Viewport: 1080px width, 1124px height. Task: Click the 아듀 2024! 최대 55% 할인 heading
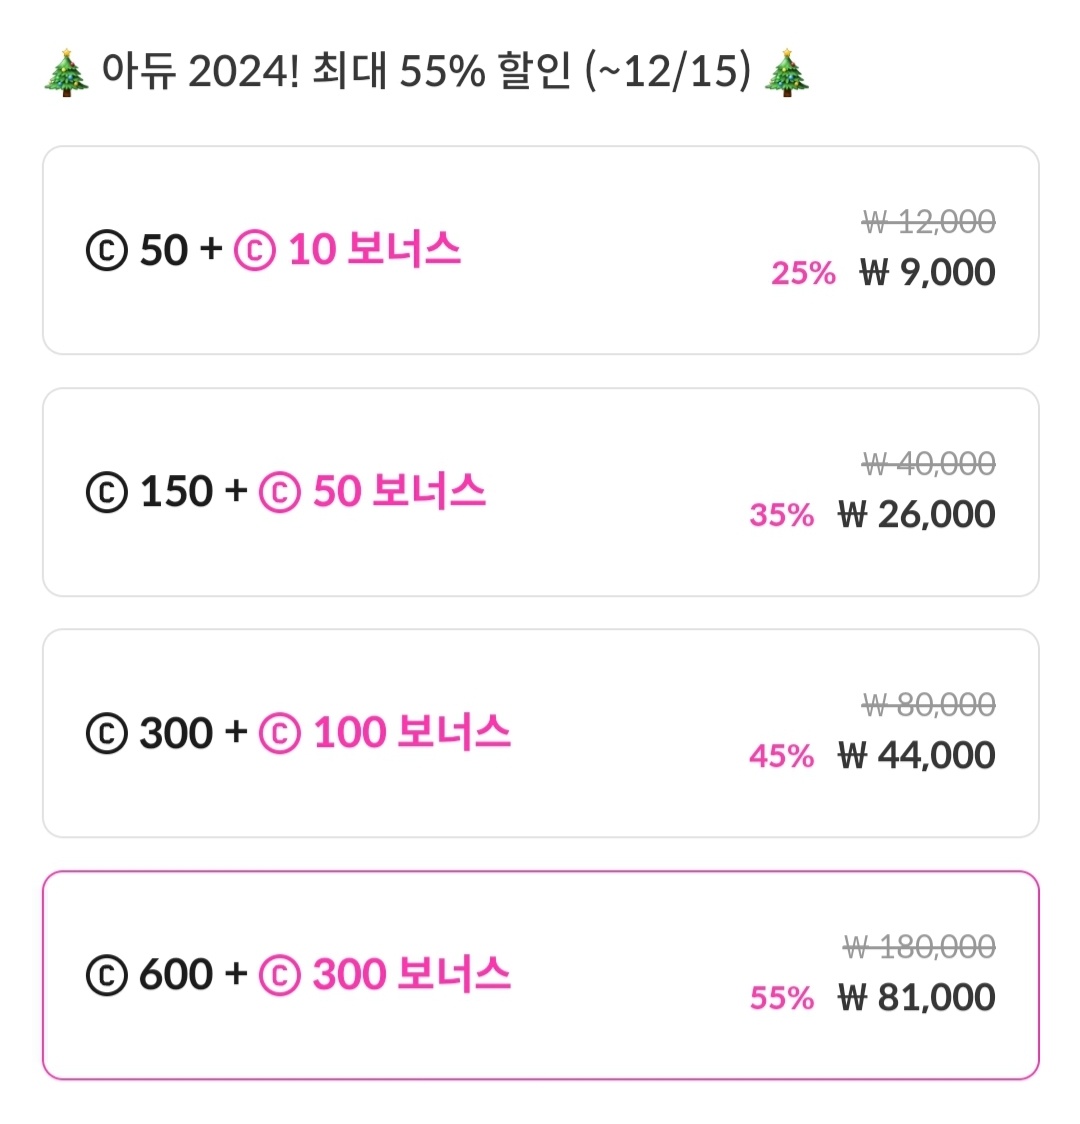coord(426,72)
